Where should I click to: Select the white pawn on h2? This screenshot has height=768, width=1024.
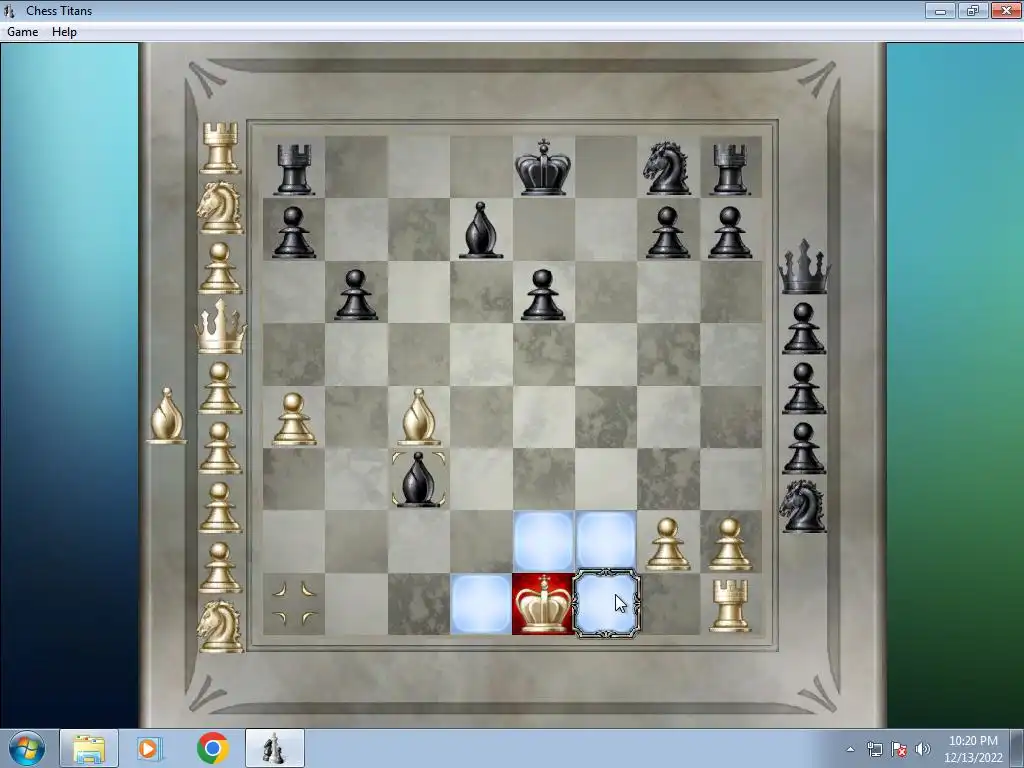(730, 544)
